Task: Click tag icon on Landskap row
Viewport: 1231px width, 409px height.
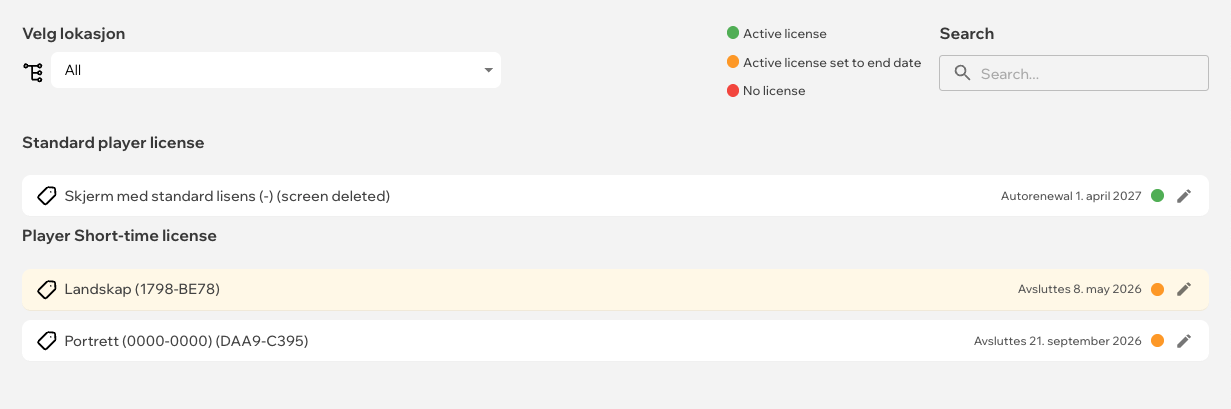Action: tap(46, 289)
